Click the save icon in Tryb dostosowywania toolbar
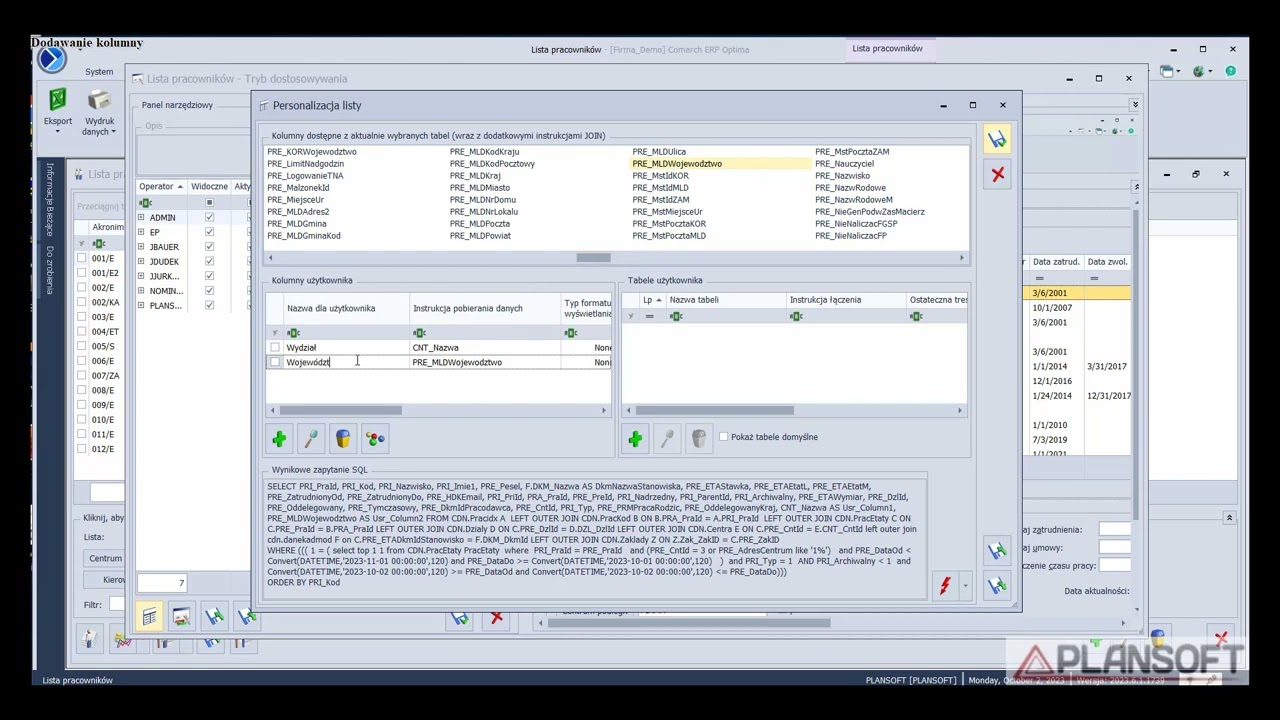This screenshot has width=1280, height=720. point(214,617)
